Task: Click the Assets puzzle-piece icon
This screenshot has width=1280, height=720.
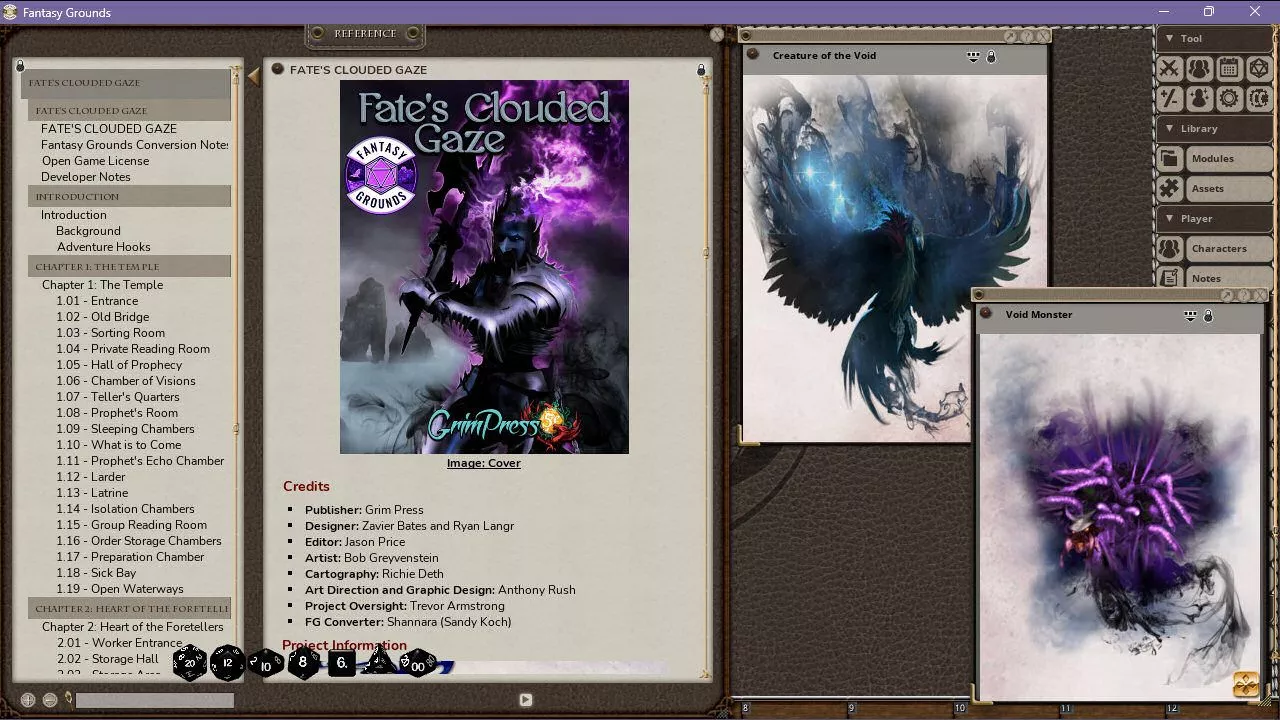Action: 1169,189
